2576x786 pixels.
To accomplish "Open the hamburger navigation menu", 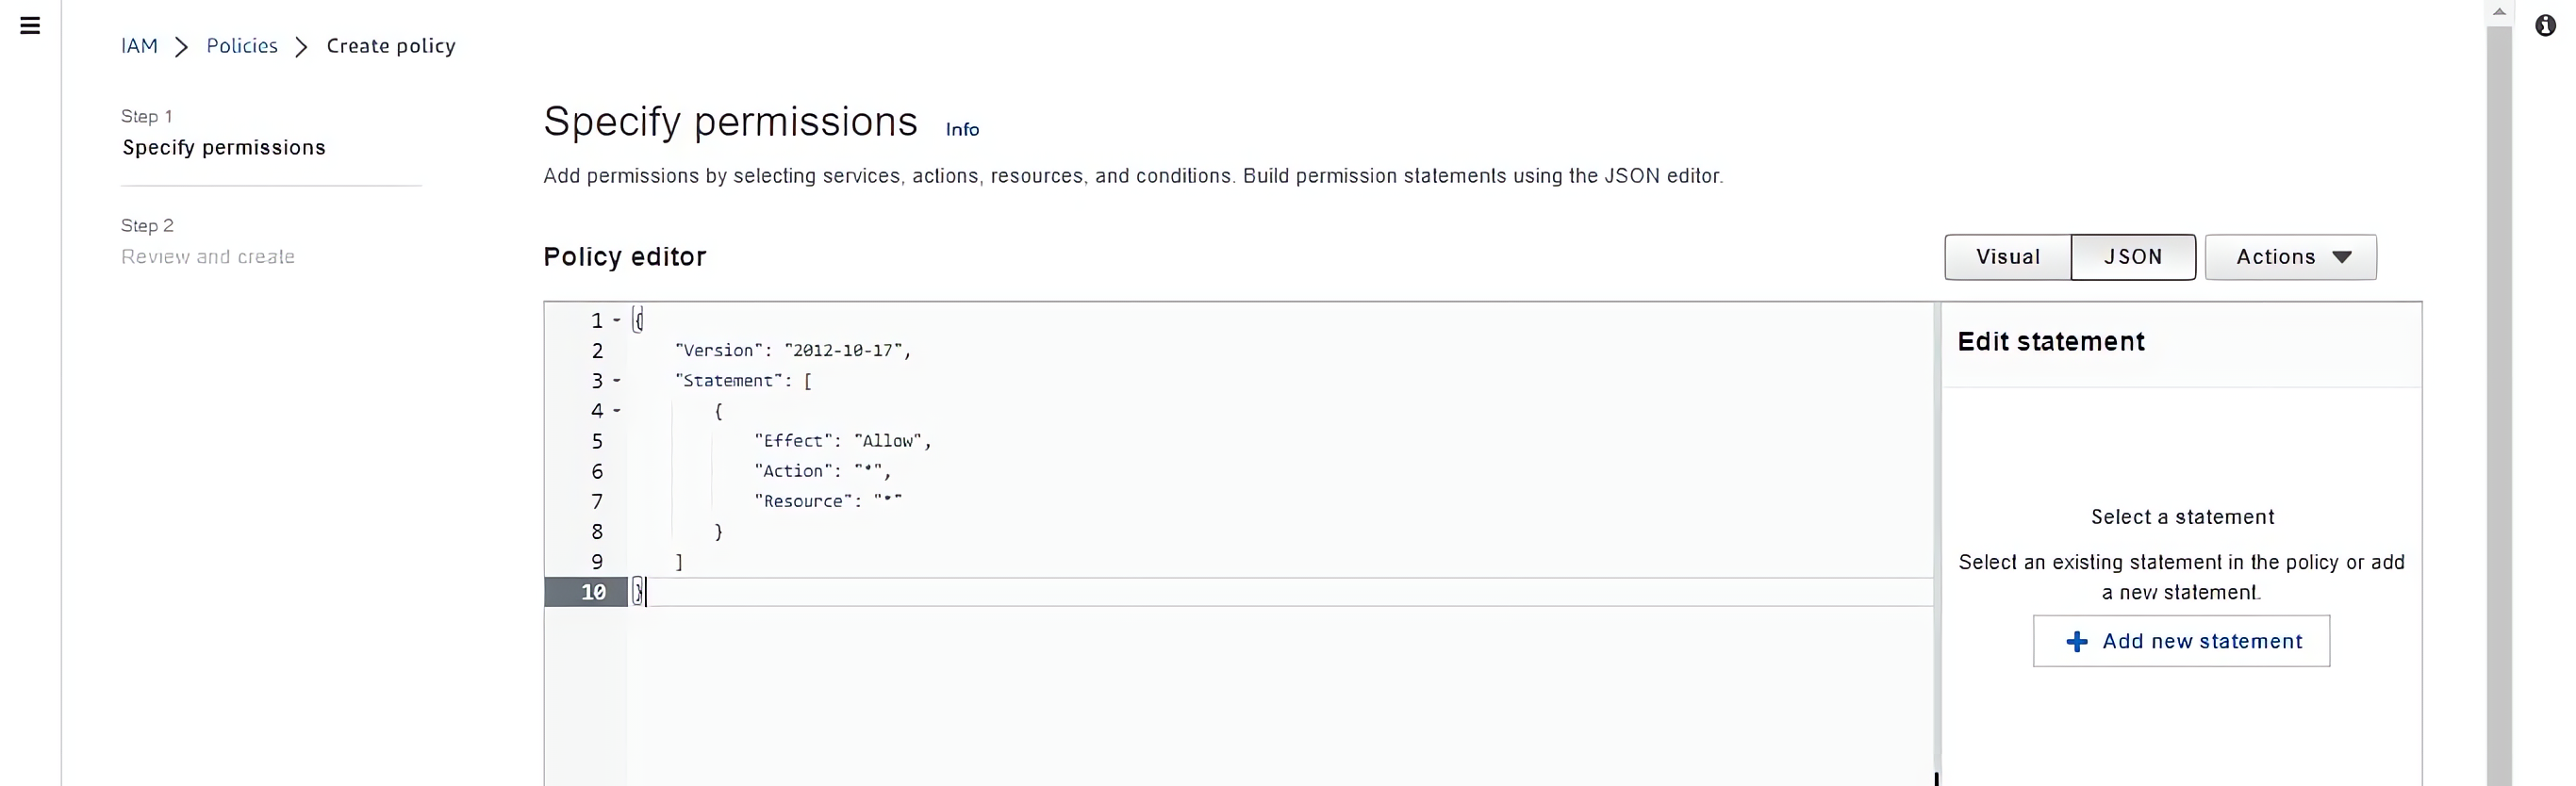I will (30, 26).
